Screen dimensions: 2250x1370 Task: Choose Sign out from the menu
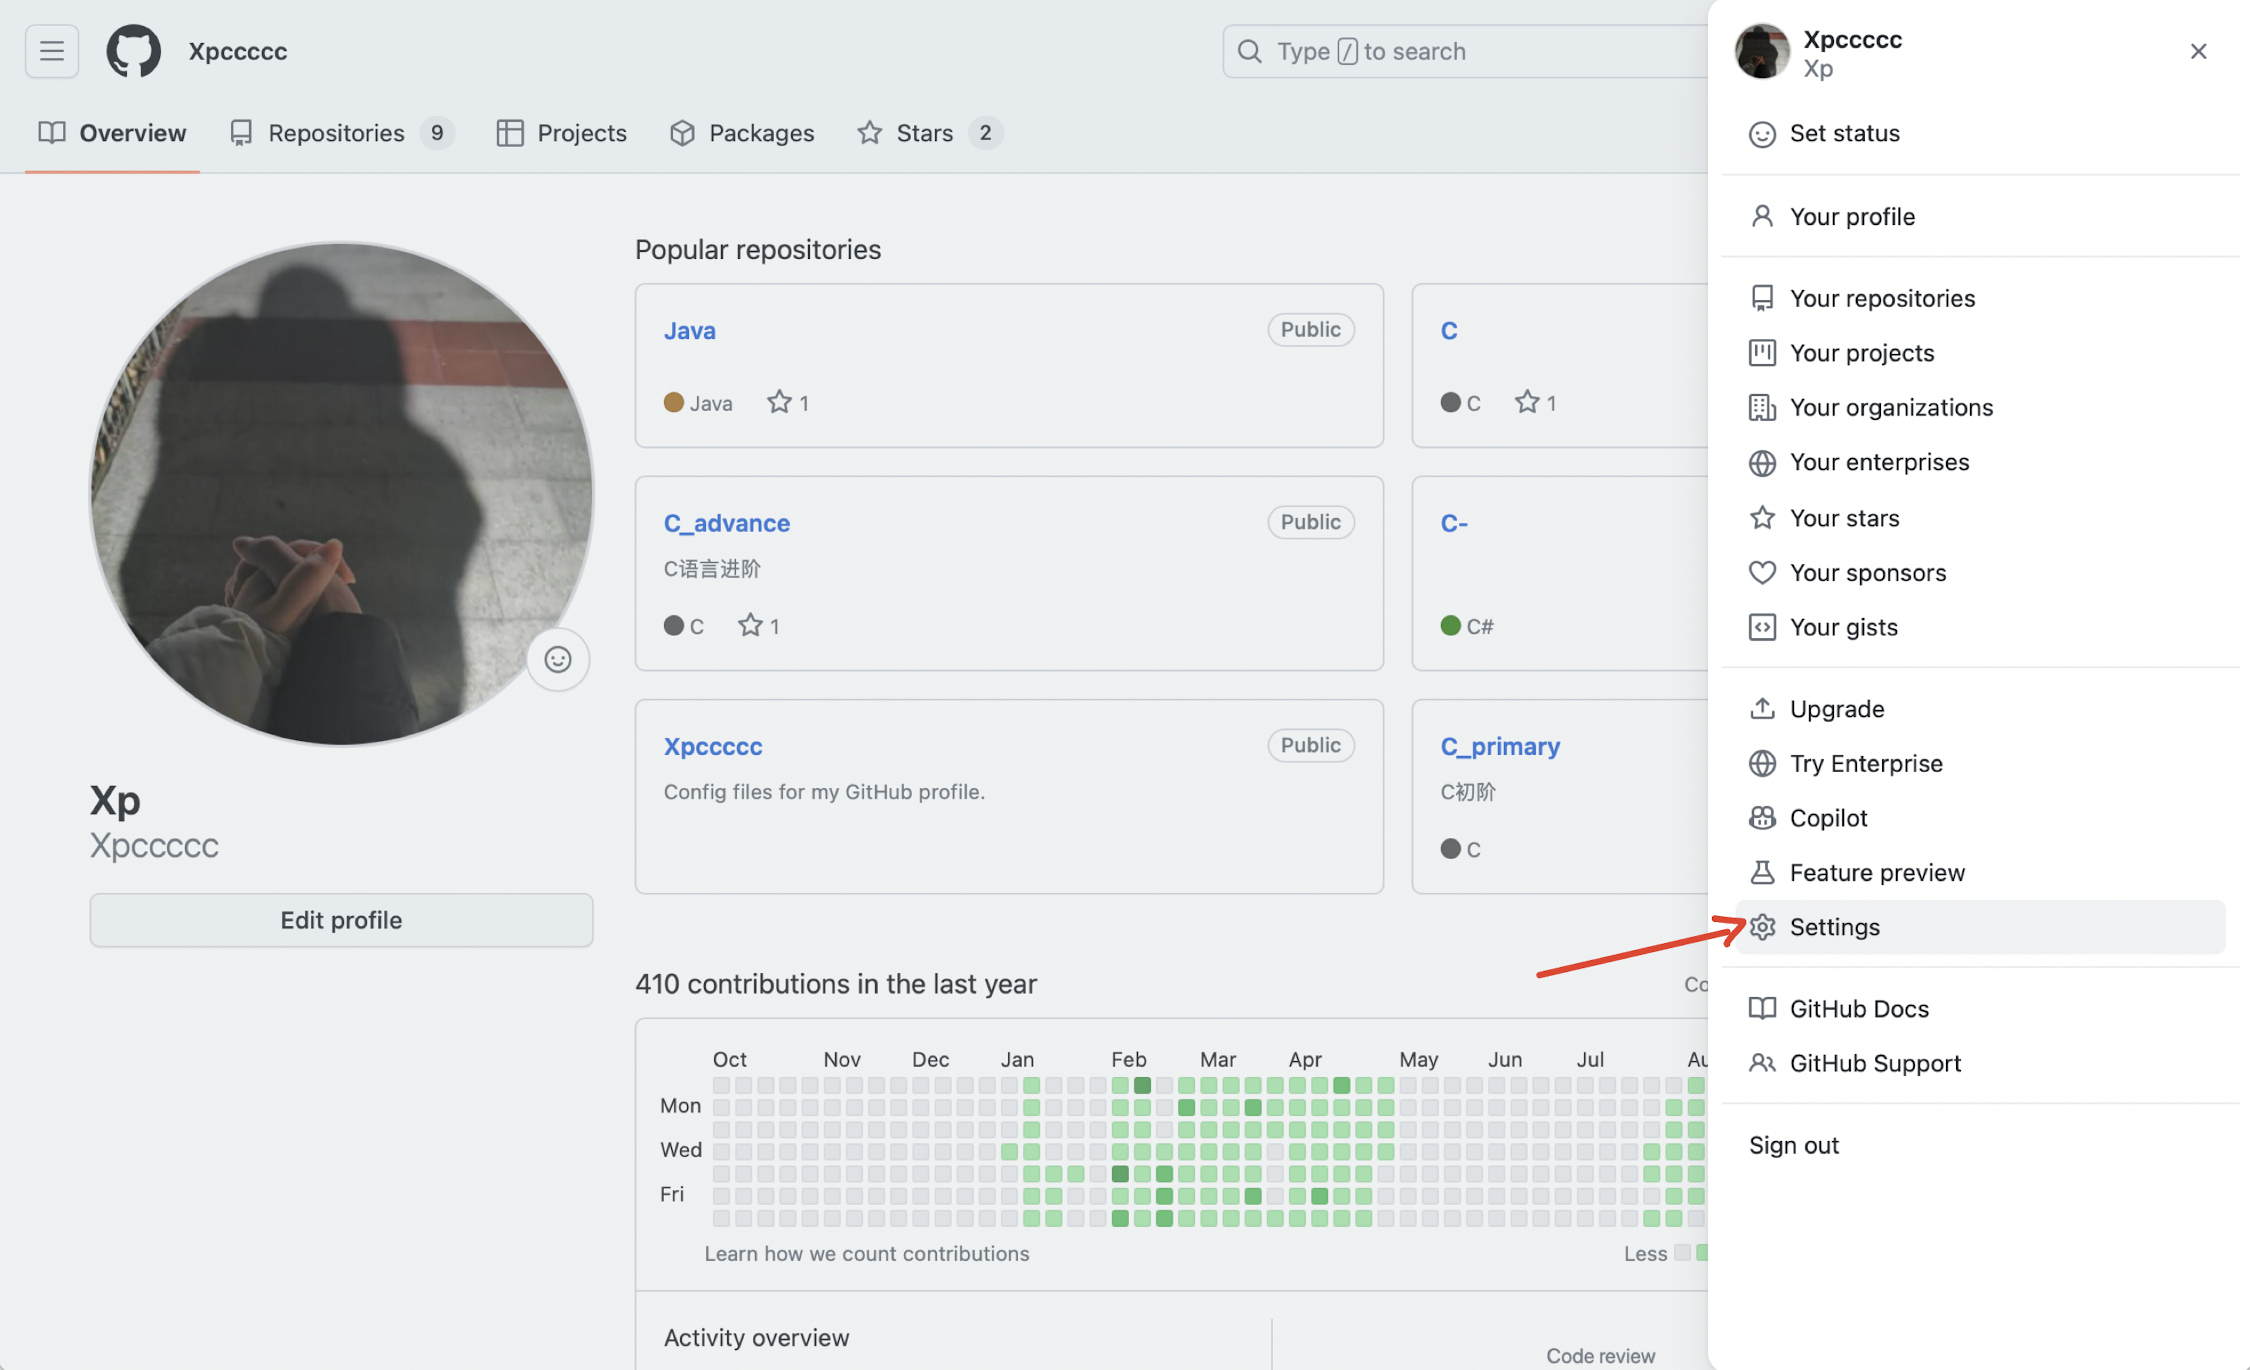point(1794,1145)
